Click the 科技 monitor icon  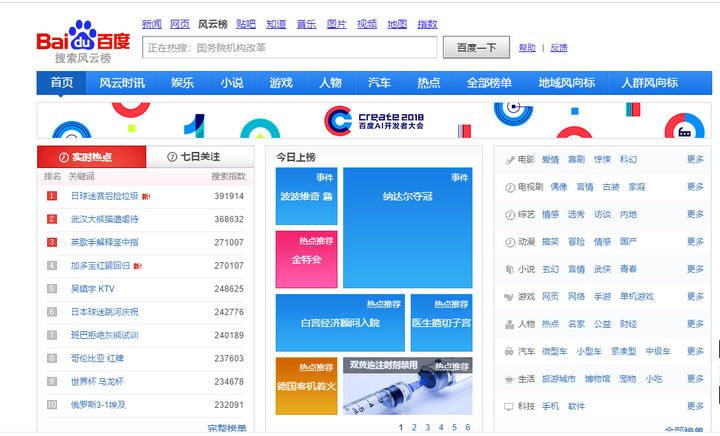pos(509,407)
